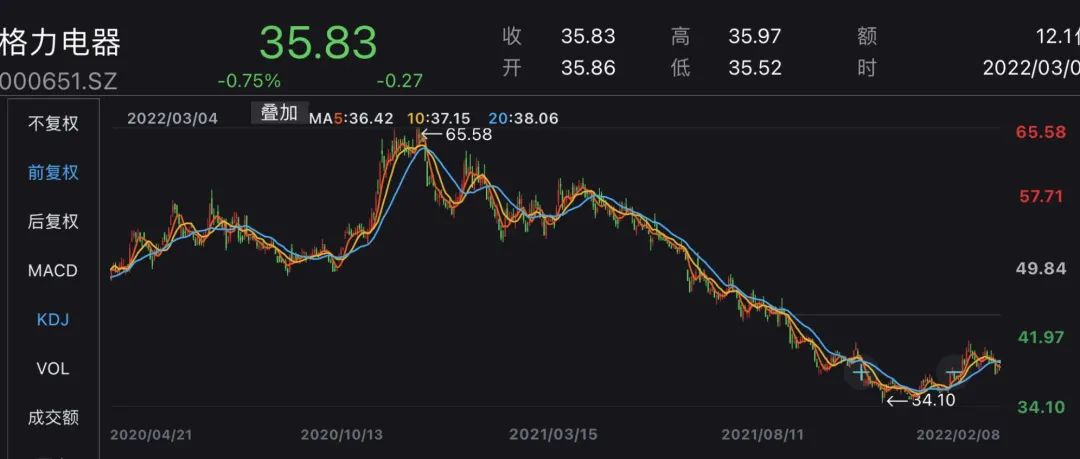Show the VOL volume indicator
This screenshot has height=459, width=1080.
53,369
